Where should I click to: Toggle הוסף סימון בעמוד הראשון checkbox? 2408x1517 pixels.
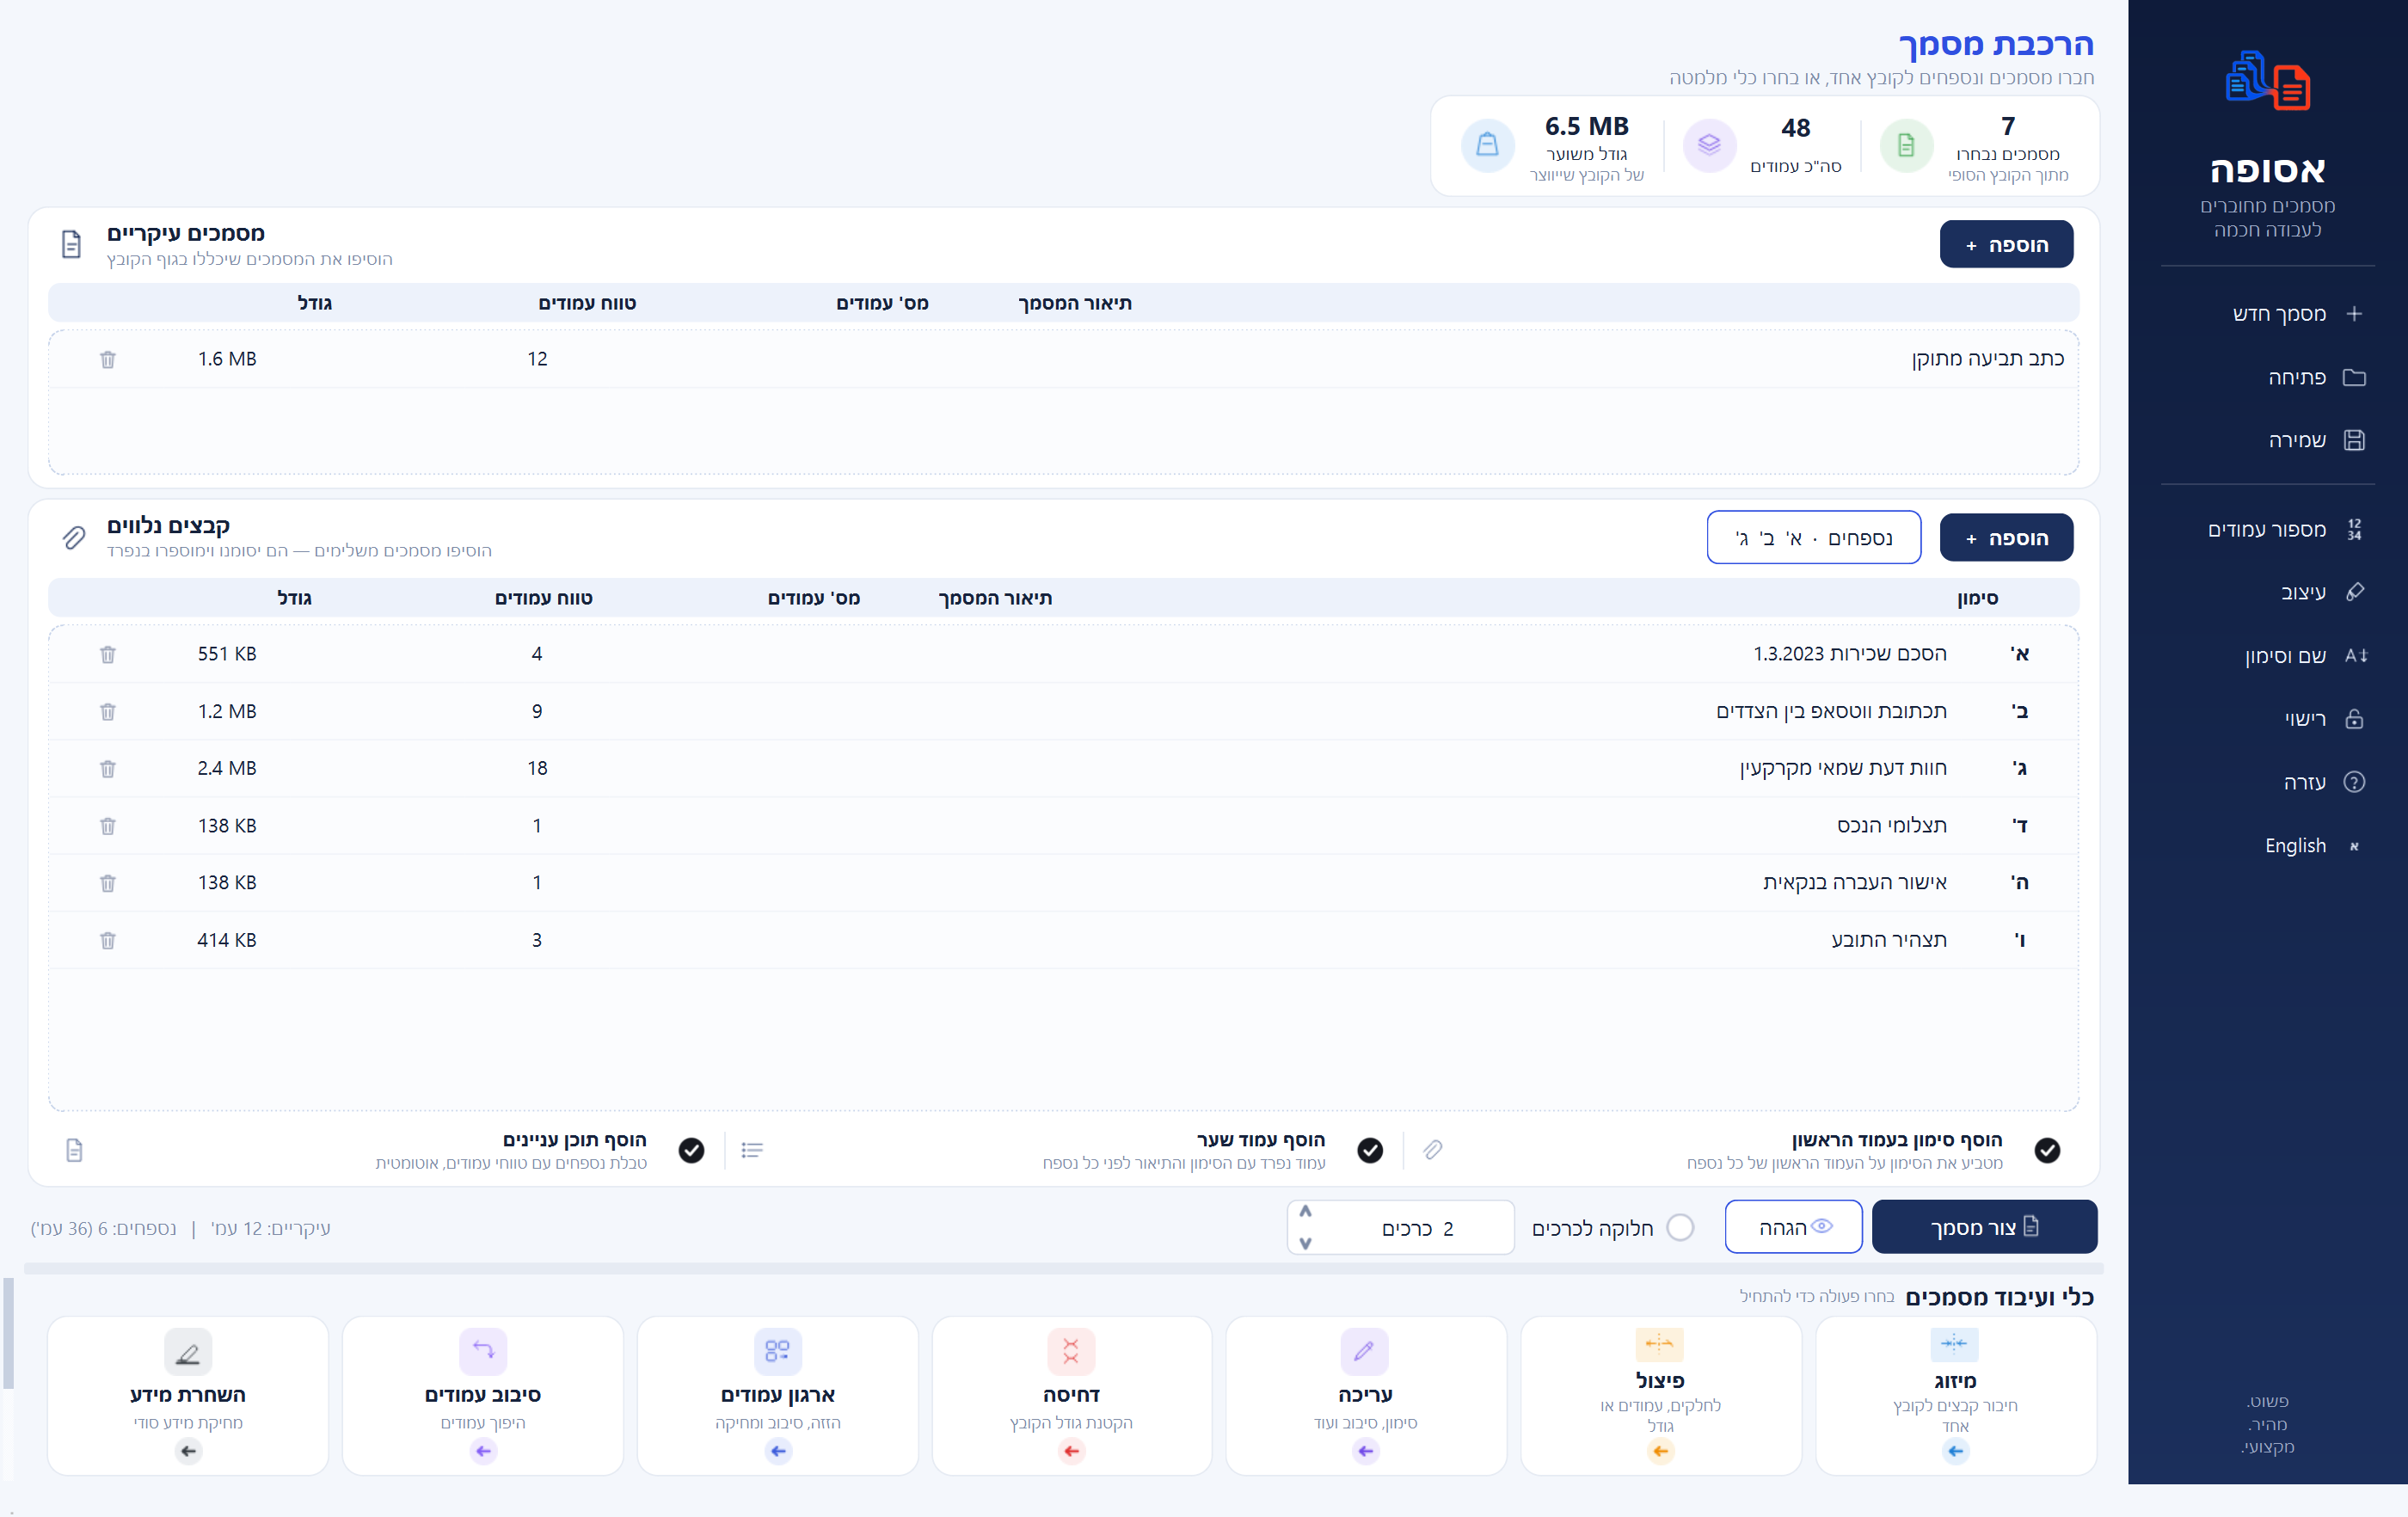(2047, 1151)
